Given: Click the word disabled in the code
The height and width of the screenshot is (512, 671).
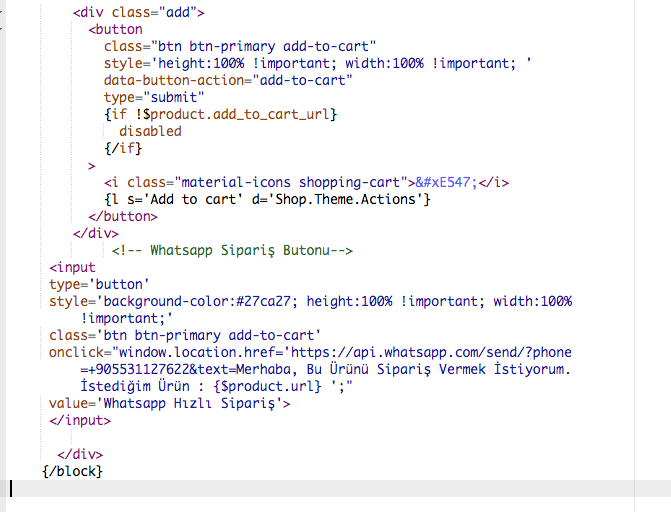Looking at the screenshot, I should point(150,131).
